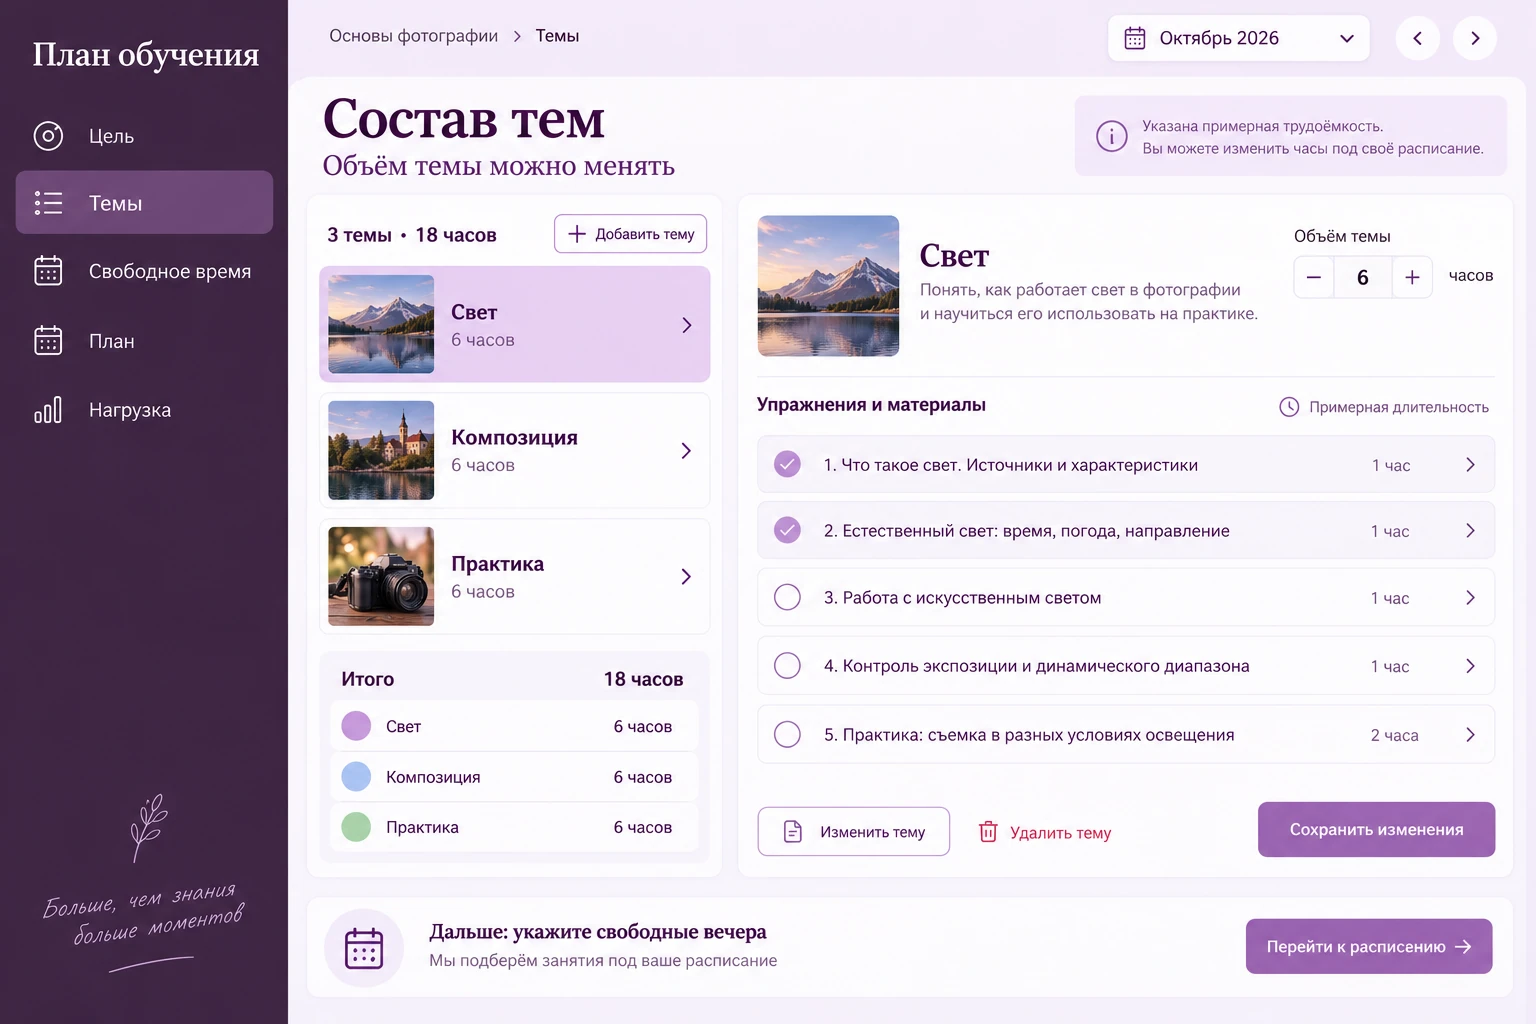The height and width of the screenshot is (1024, 1536).
Task: Click the plus icon on Добавить тему
Action: [x=577, y=234]
